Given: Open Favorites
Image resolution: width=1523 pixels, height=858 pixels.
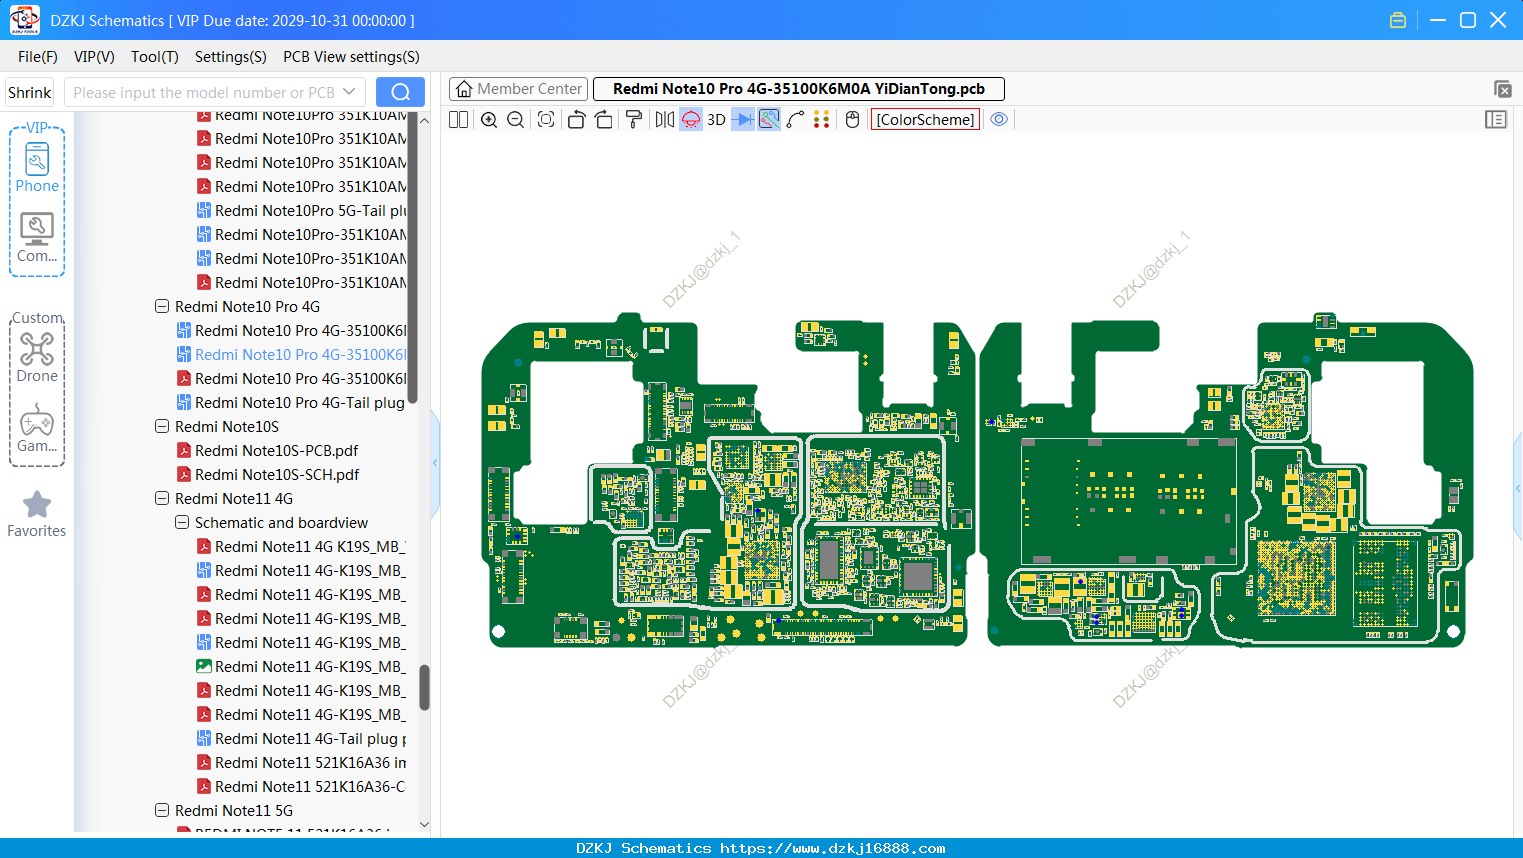Looking at the screenshot, I should [37, 515].
